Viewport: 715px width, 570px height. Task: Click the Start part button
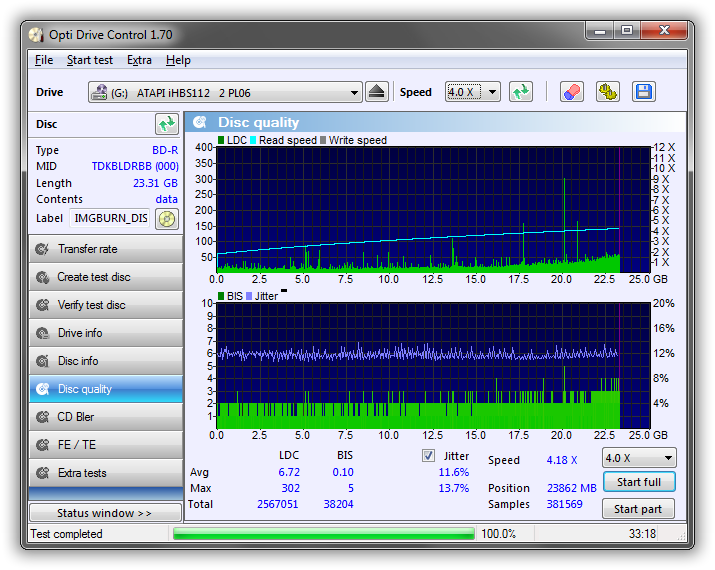638,509
